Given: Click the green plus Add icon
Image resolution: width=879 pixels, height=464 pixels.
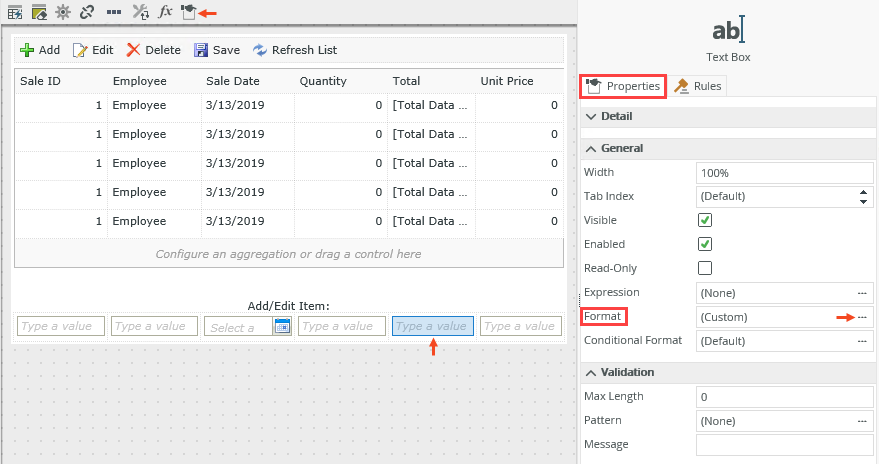Looking at the screenshot, I should point(27,50).
